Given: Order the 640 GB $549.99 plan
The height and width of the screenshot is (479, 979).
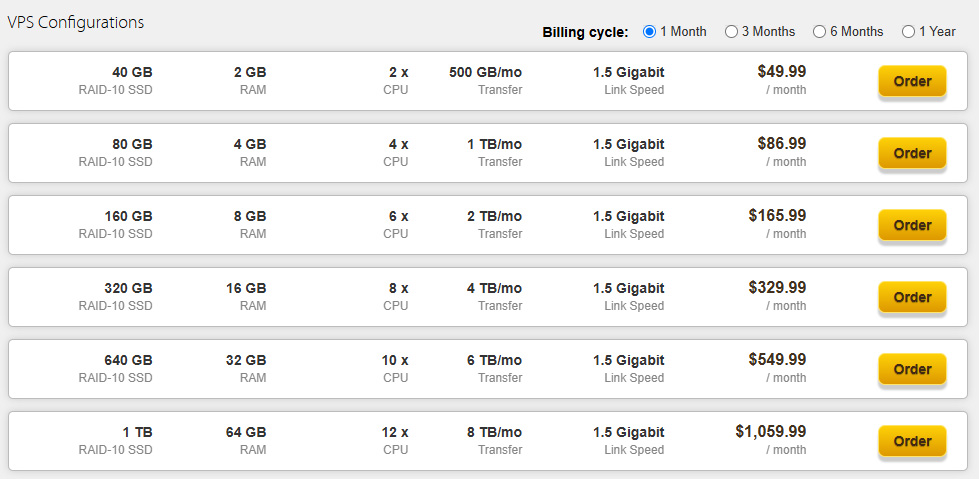Looking at the screenshot, I should [912, 369].
